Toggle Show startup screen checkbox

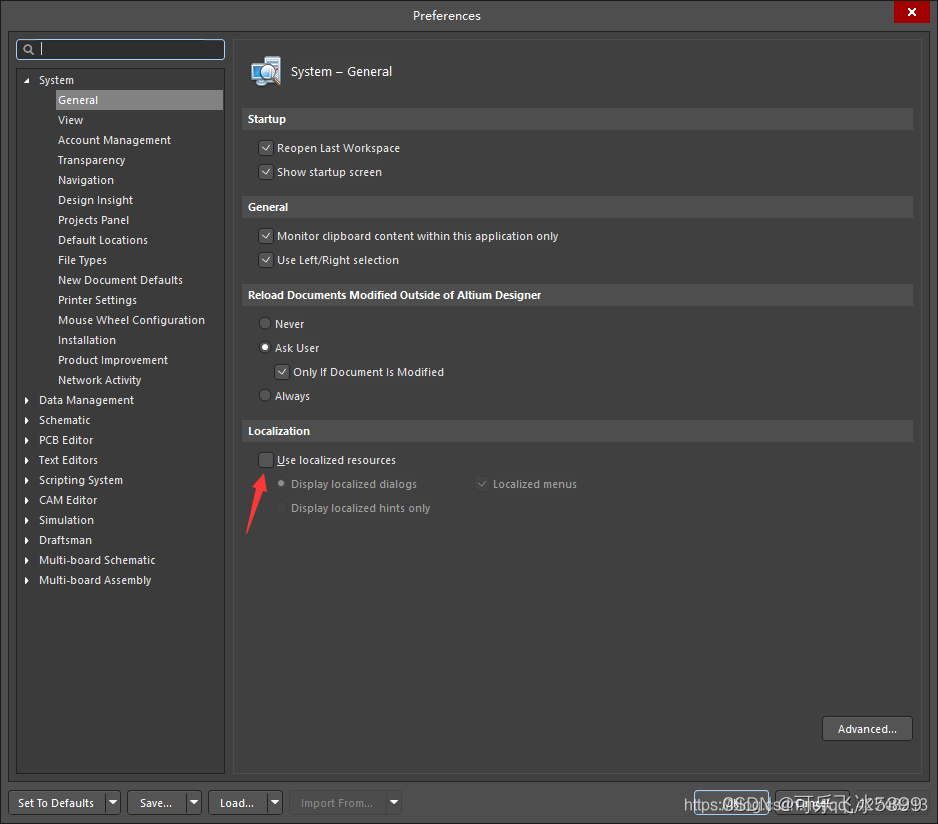click(266, 172)
